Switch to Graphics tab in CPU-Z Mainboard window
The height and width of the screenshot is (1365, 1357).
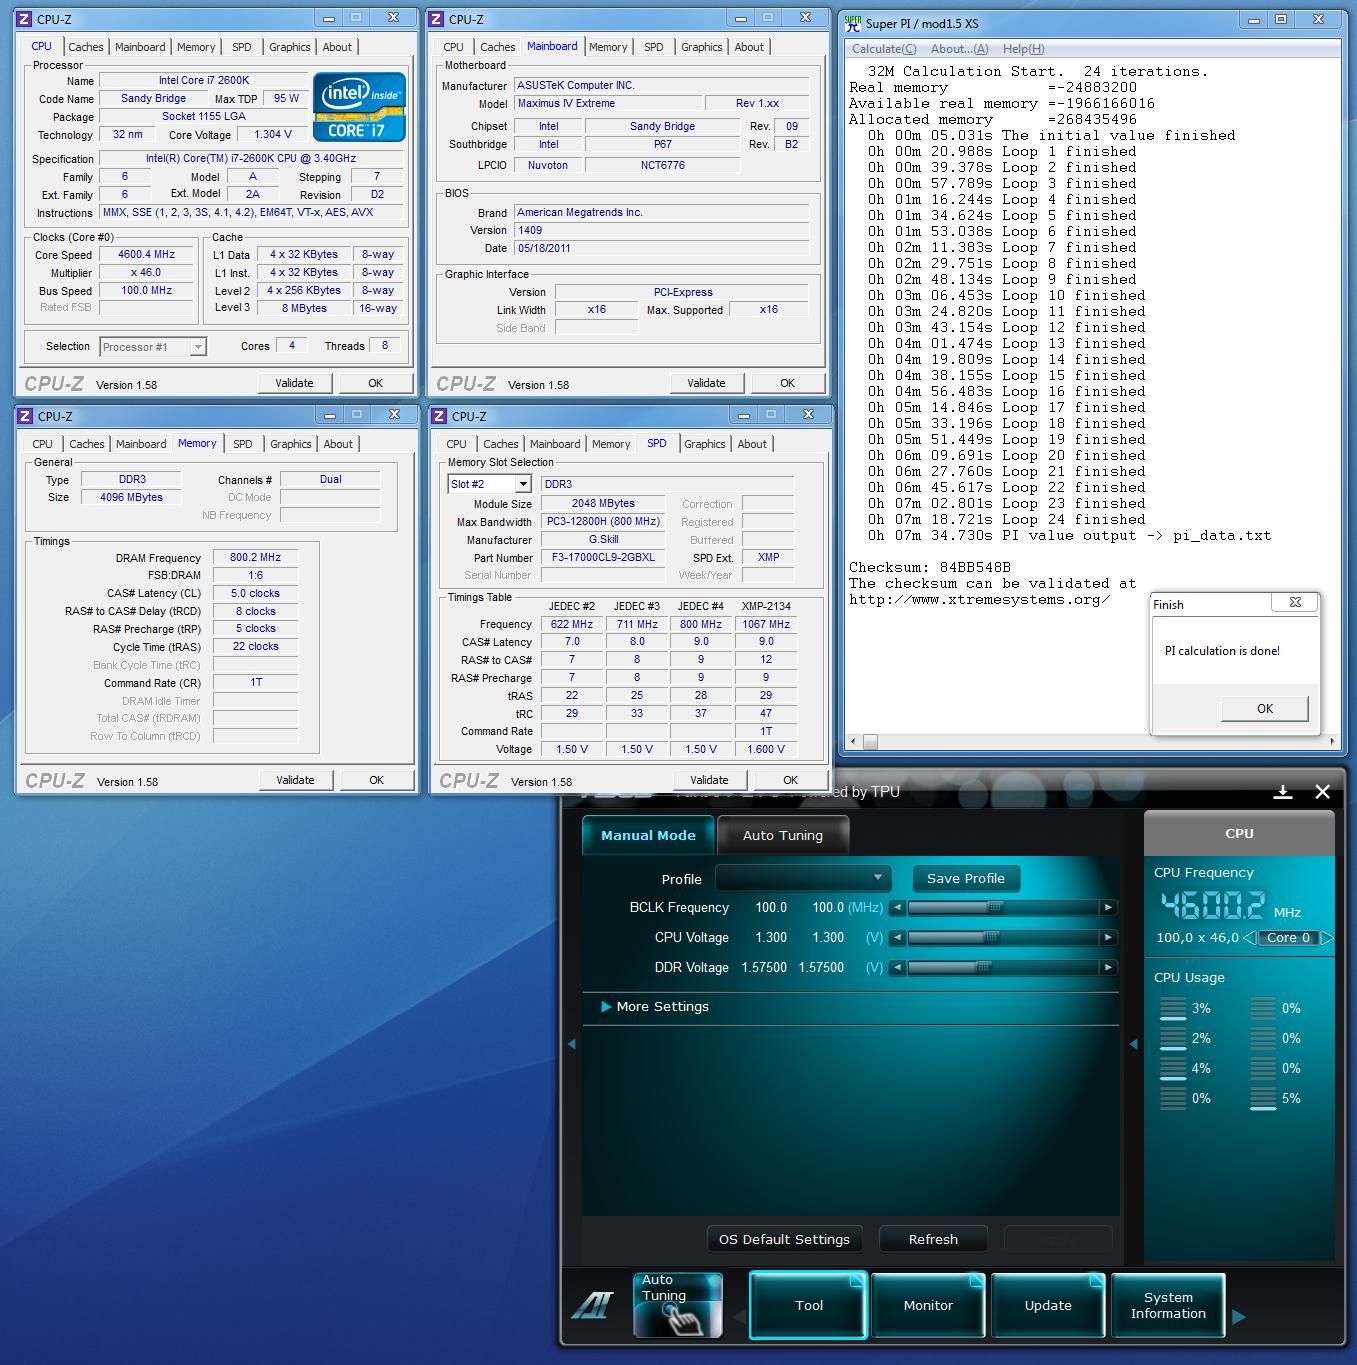(x=702, y=47)
